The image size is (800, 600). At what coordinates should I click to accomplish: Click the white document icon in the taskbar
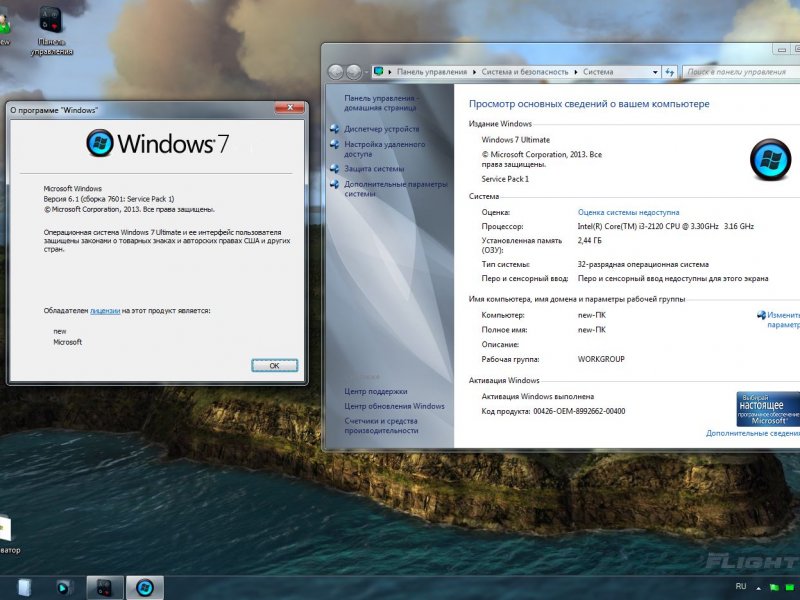coord(24,588)
